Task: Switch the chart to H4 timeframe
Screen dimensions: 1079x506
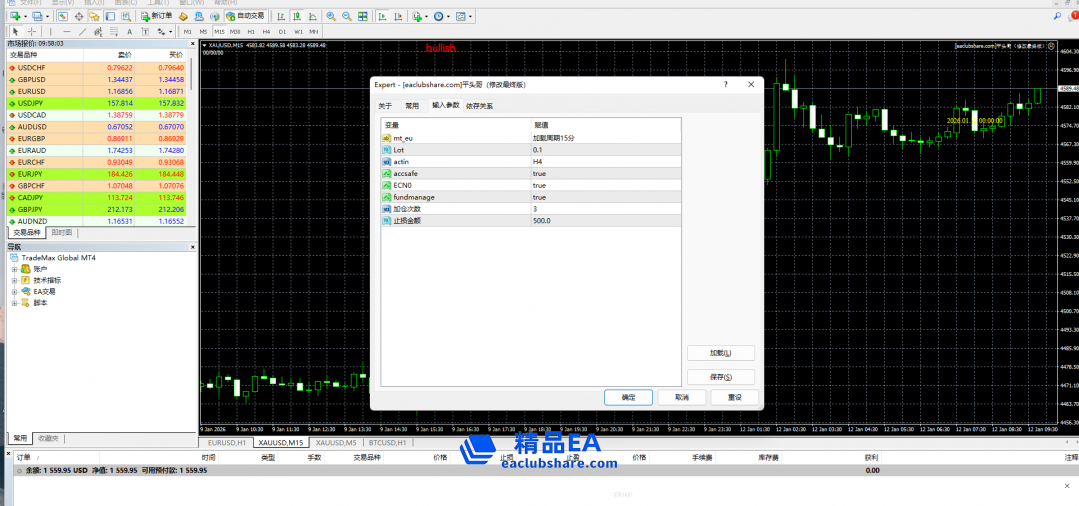Action: coord(267,32)
